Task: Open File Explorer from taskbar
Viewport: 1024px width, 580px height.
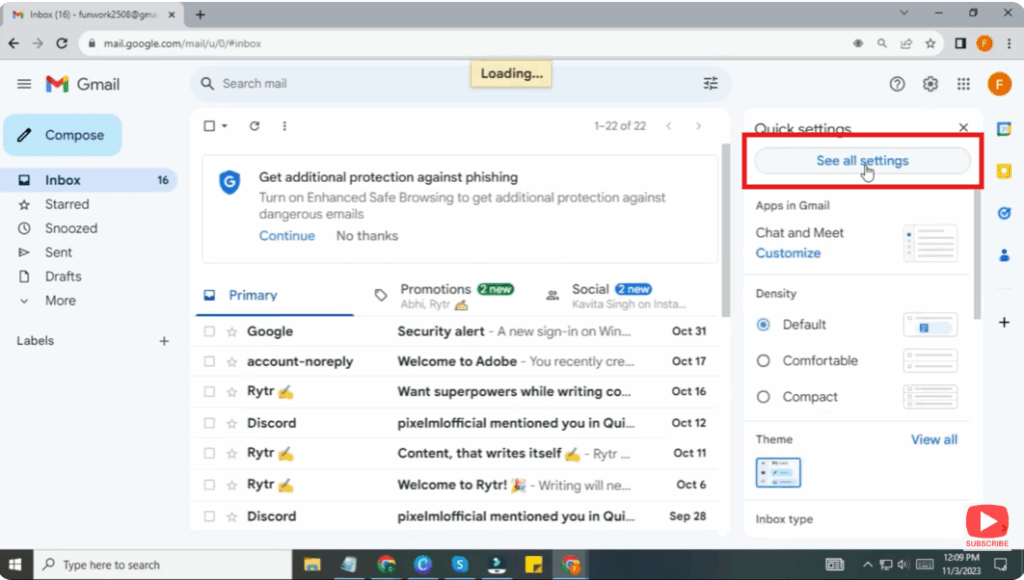Action: pyautogui.click(x=312, y=564)
